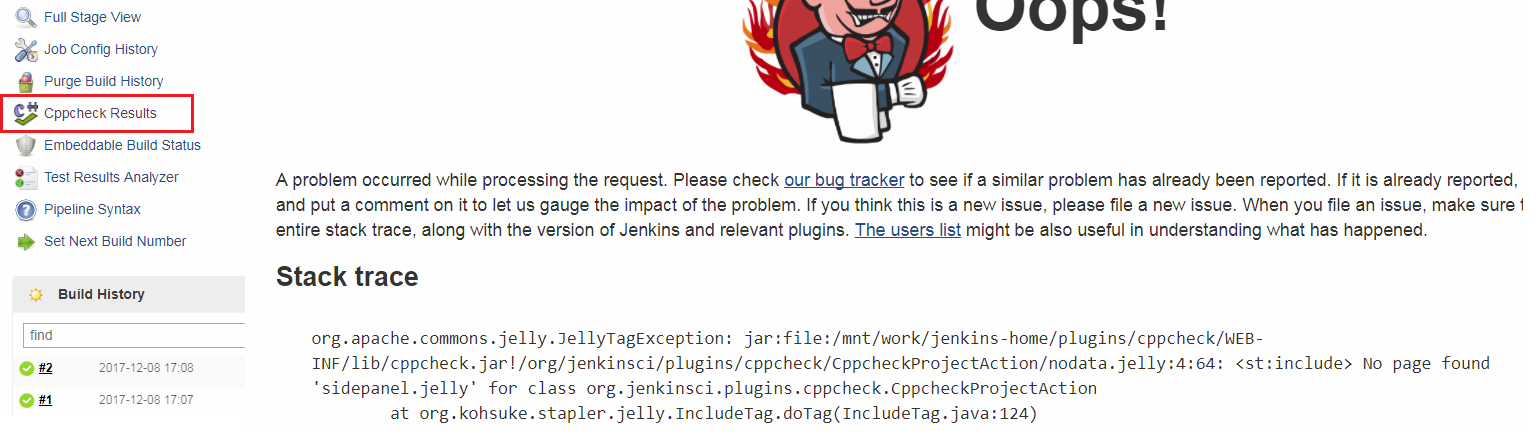Open Job Config History page

[101, 49]
